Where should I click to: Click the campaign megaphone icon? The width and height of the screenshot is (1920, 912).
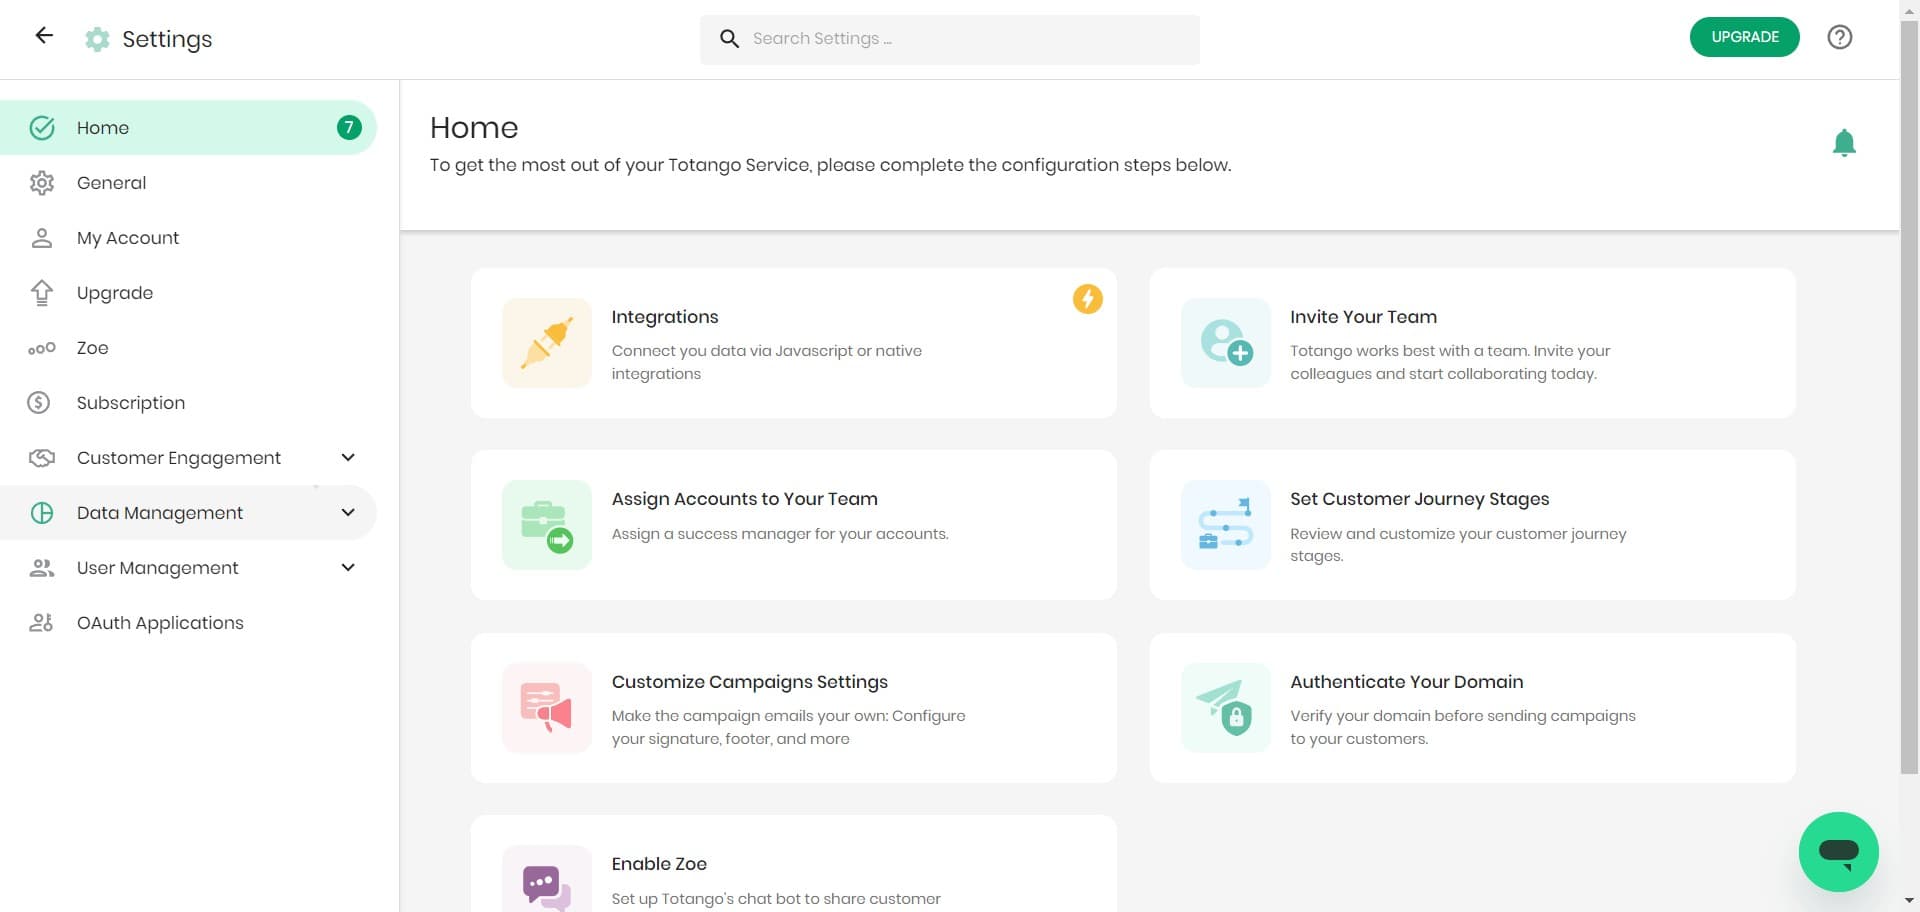tap(545, 707)
